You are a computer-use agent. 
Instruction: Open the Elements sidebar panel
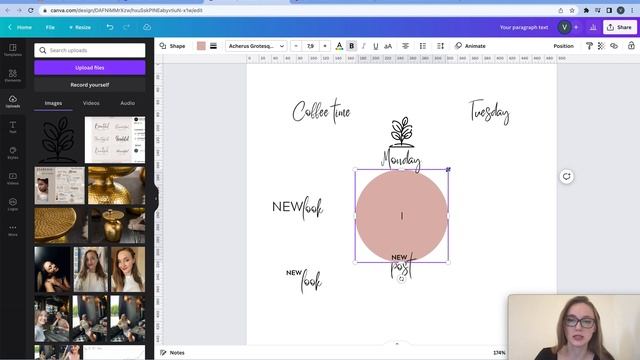pos(13,76)
